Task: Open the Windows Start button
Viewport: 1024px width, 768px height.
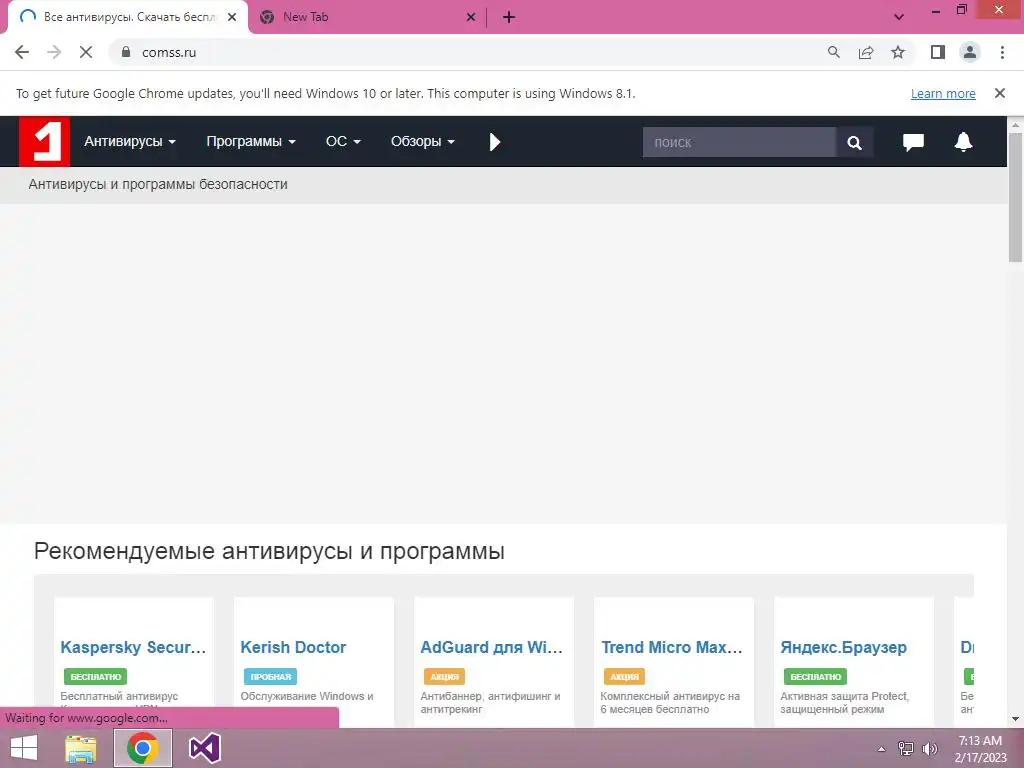Action: point(24,748)
